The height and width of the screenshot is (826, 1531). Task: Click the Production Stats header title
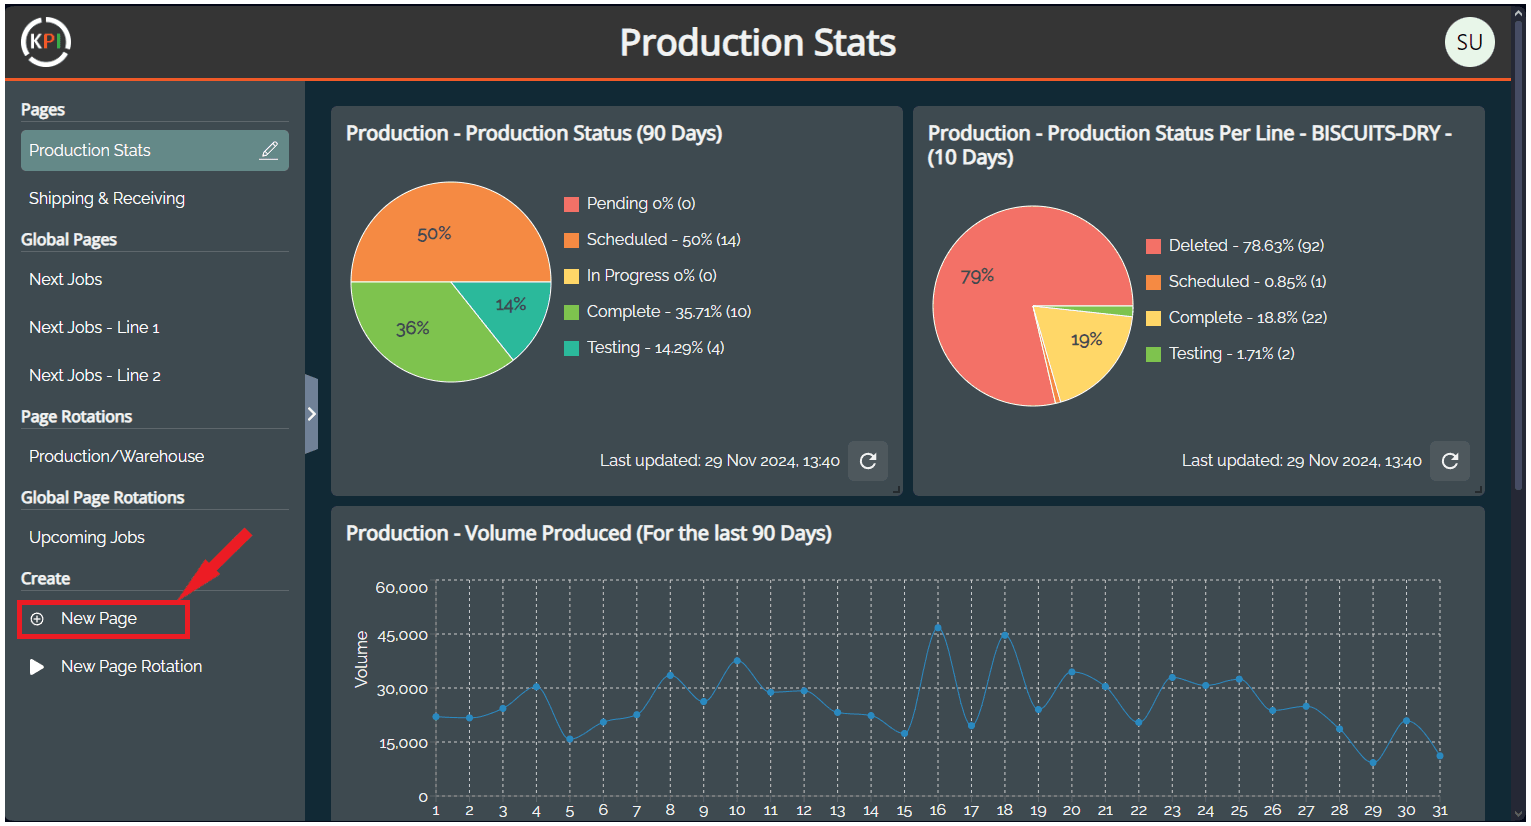pos(758,42)
